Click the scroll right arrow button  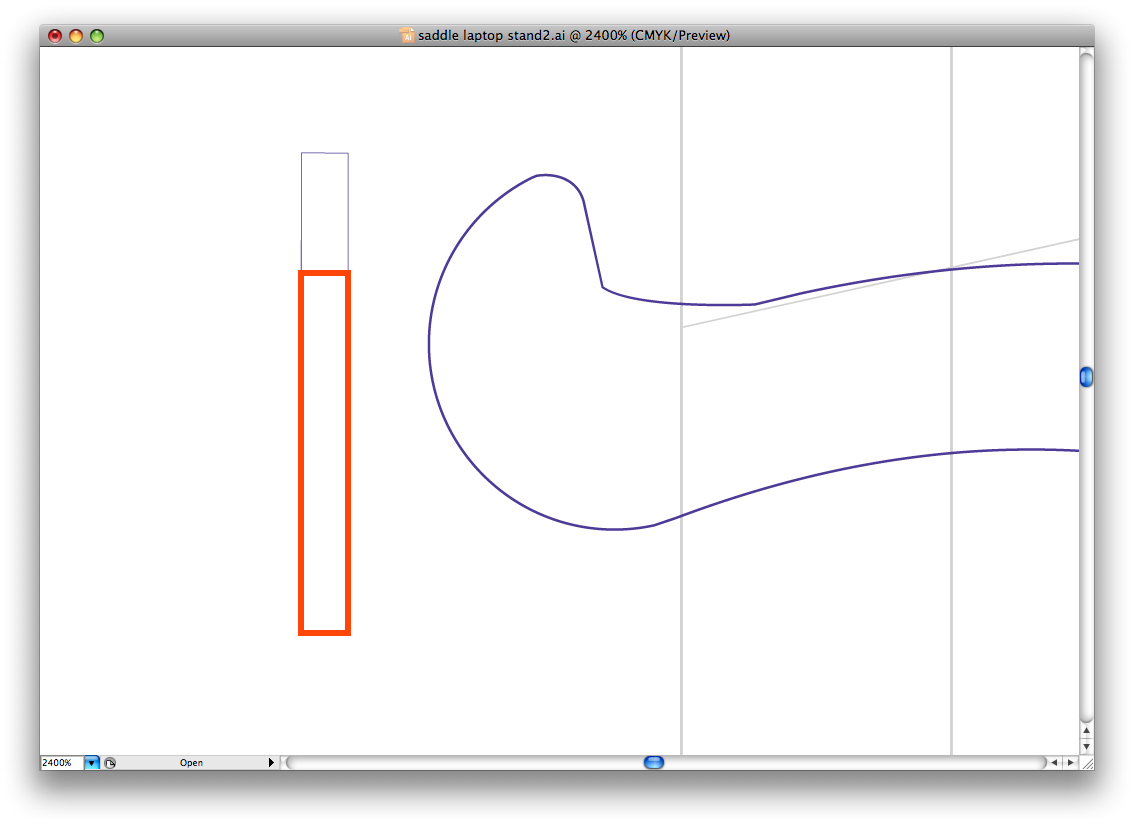[x=1071, y=762]
